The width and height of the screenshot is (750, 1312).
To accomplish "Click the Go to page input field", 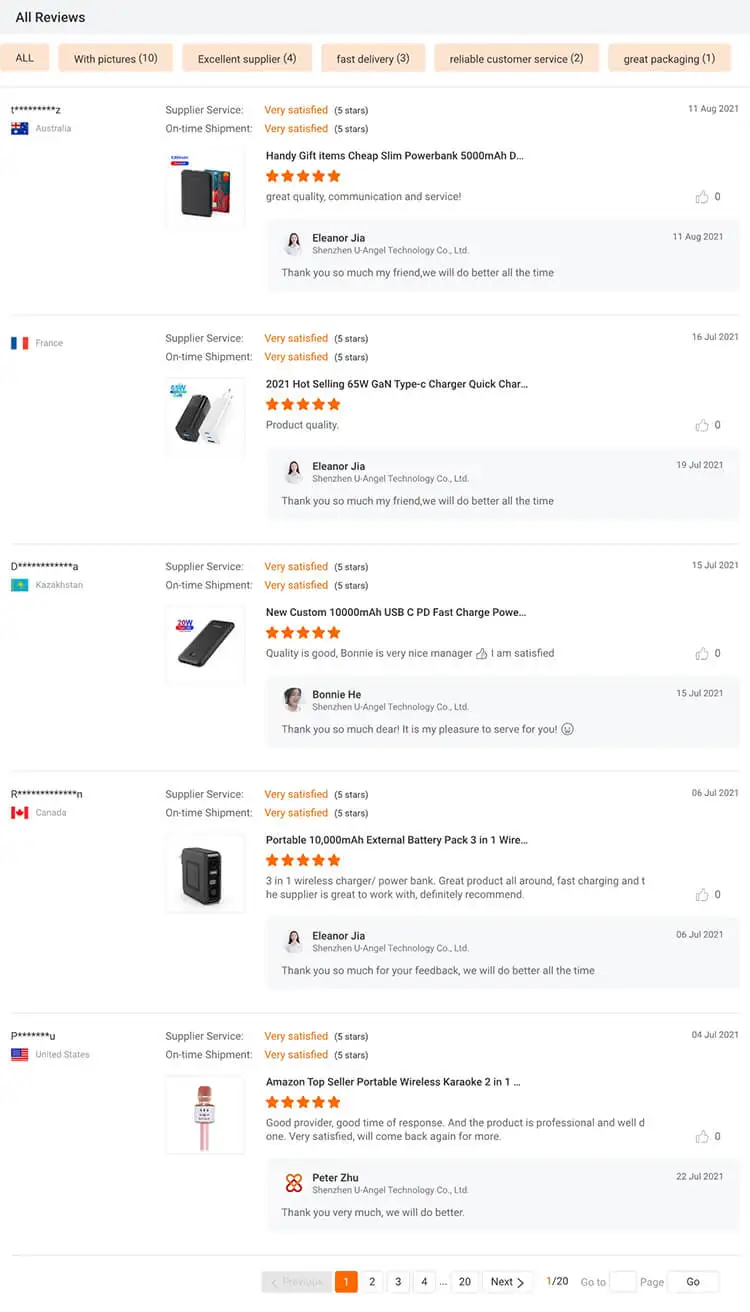I will 623,1282.
